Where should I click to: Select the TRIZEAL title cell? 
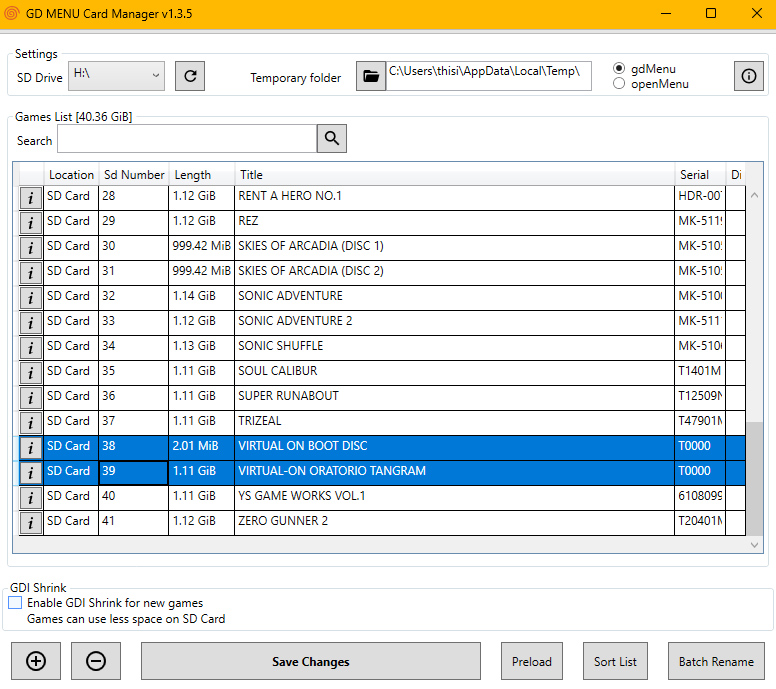(454, 423)
